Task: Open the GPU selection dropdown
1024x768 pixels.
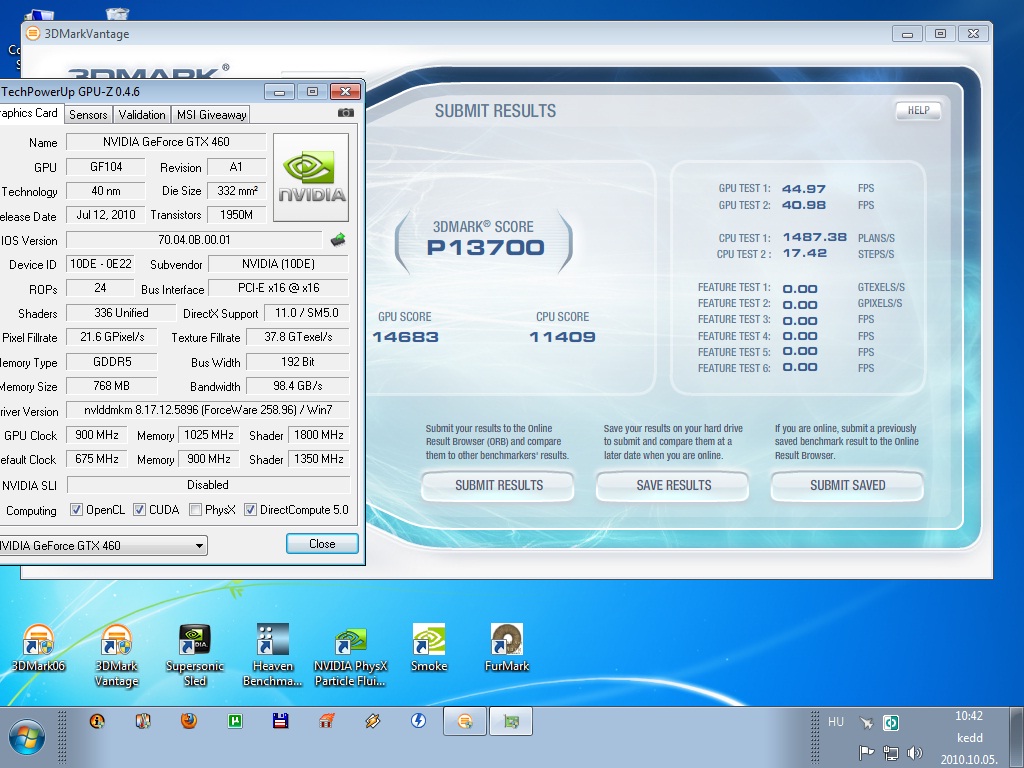Action: pyautogui.click(x=103, y=545)
